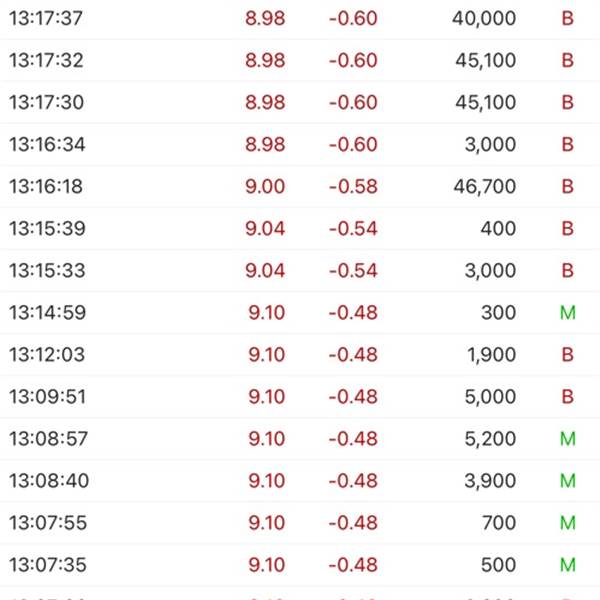Select the 13:14:59 trade timestamp
The image size is (600, 600).
tap(46, 312)
